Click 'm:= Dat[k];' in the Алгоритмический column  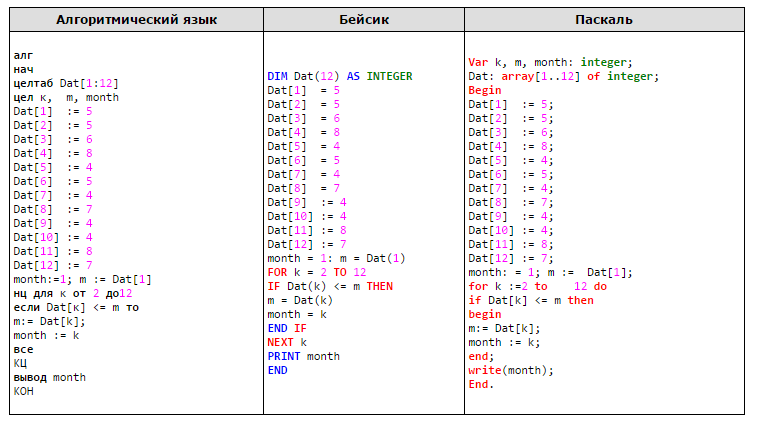[49, 322]
